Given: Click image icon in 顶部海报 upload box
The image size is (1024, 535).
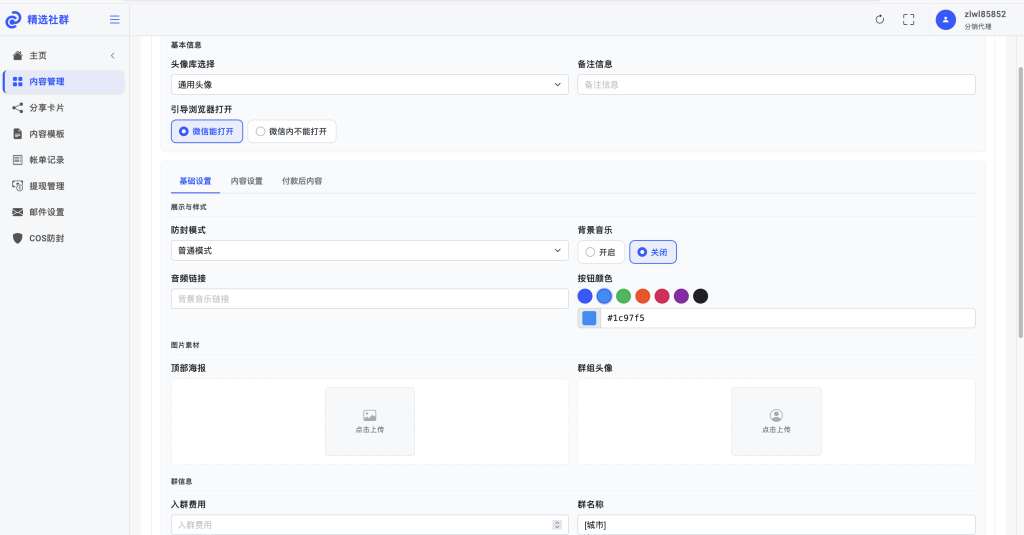Looking at the screenshot, I should 370,415.
